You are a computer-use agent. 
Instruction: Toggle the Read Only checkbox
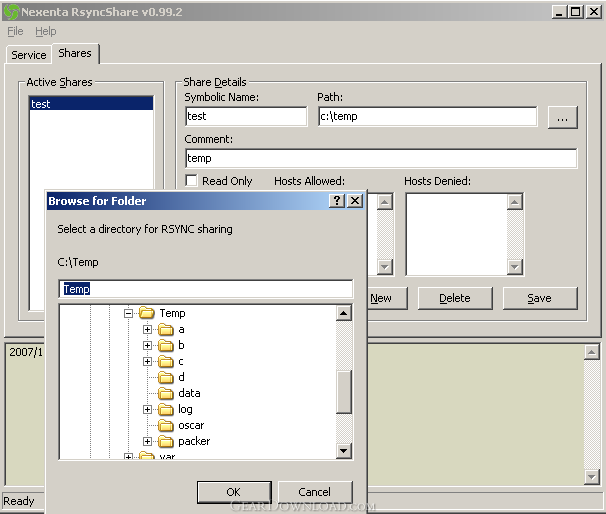coord(192,180)
